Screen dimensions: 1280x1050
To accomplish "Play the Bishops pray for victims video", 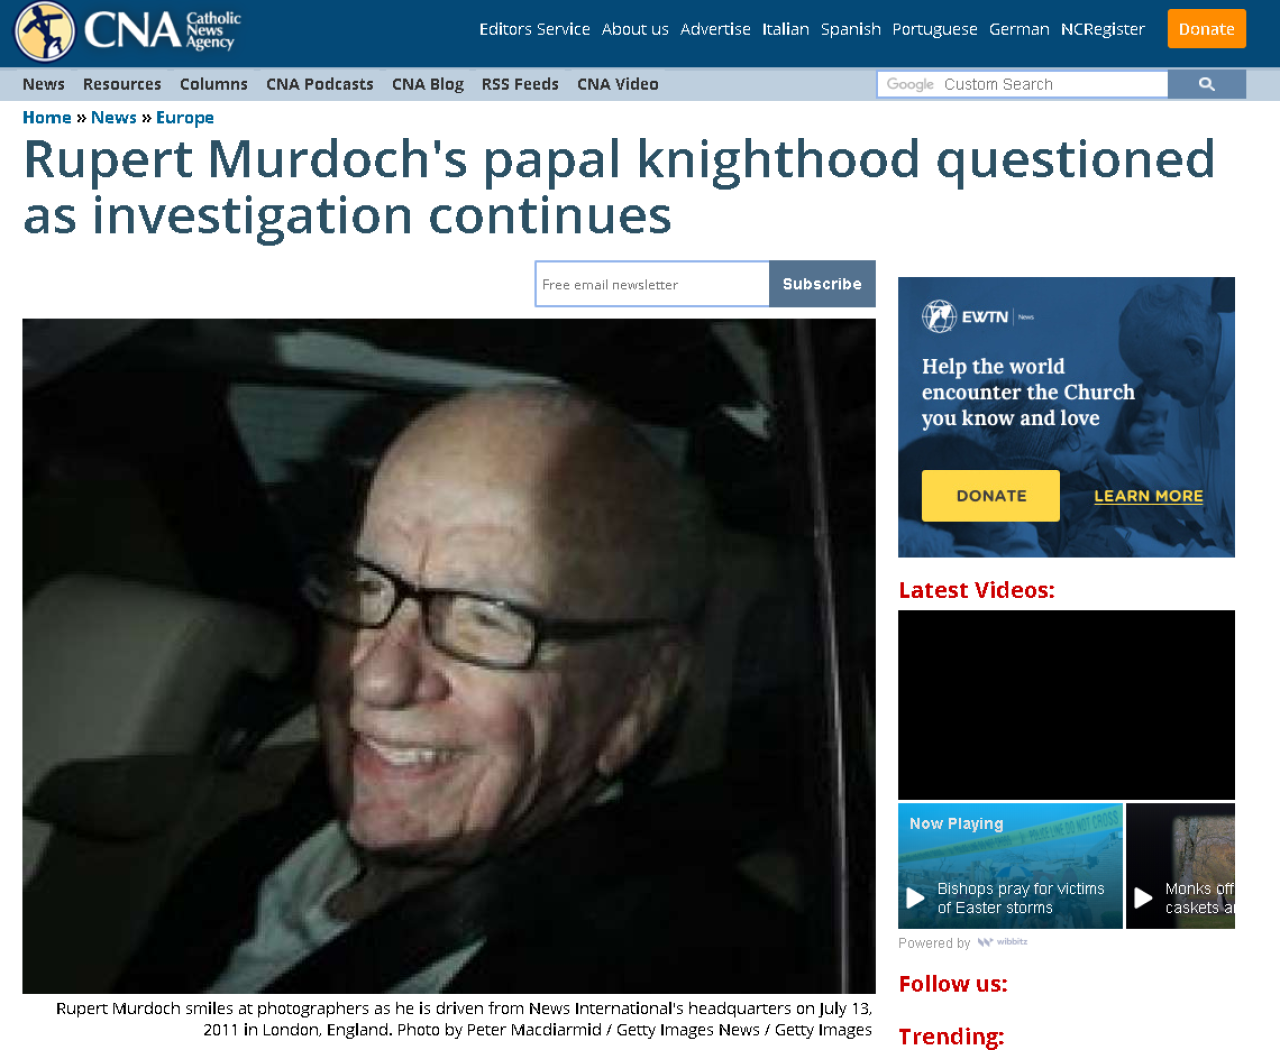I will (1010, 866).
